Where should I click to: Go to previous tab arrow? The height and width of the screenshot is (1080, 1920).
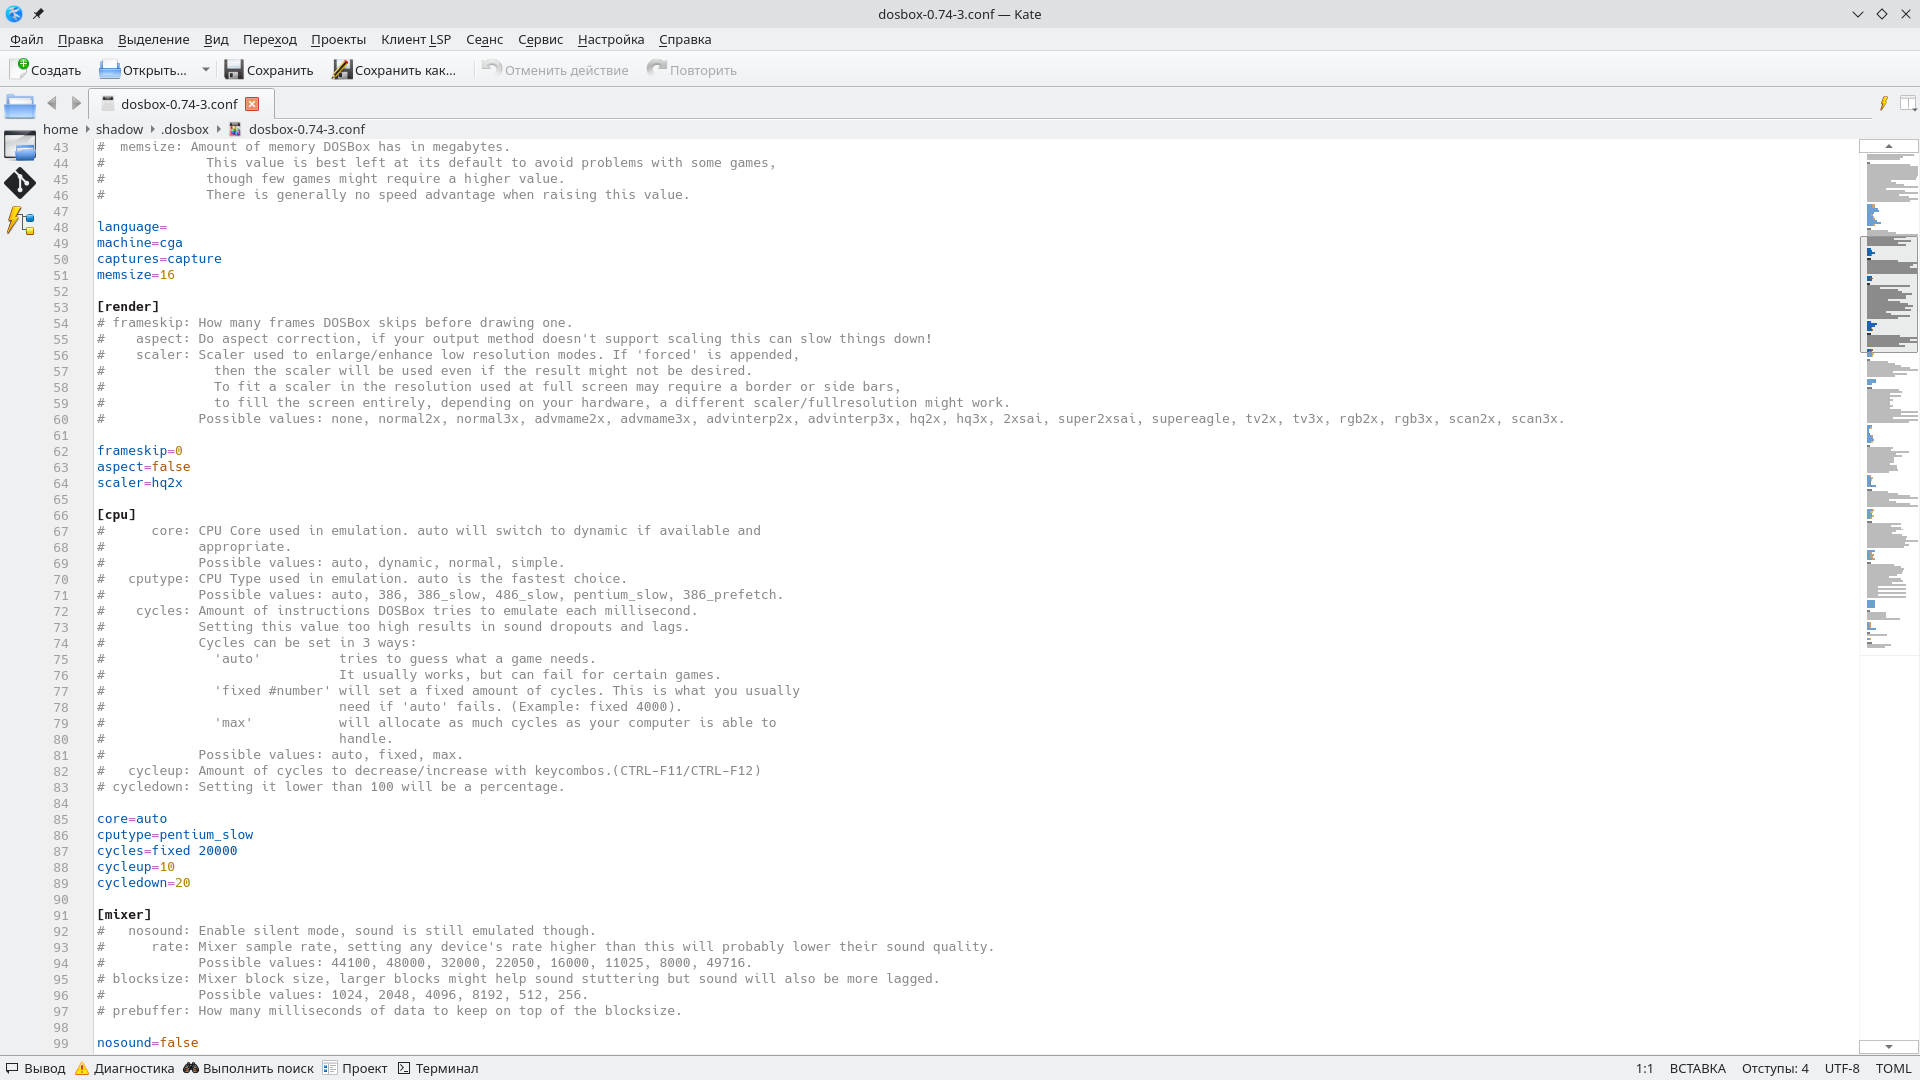(x=52, y=103)
